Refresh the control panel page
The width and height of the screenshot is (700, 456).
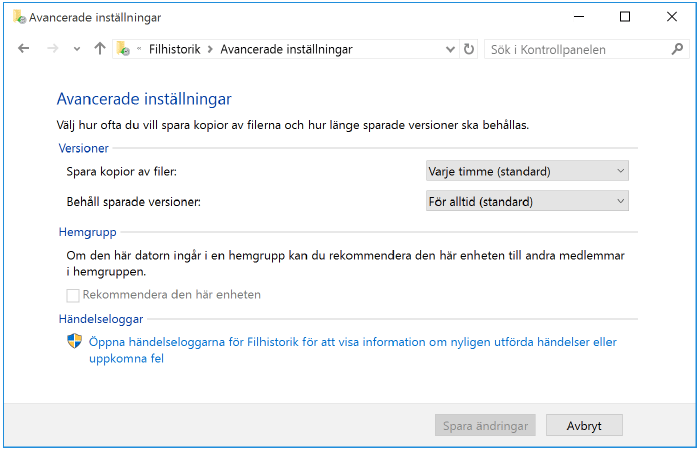469,49
